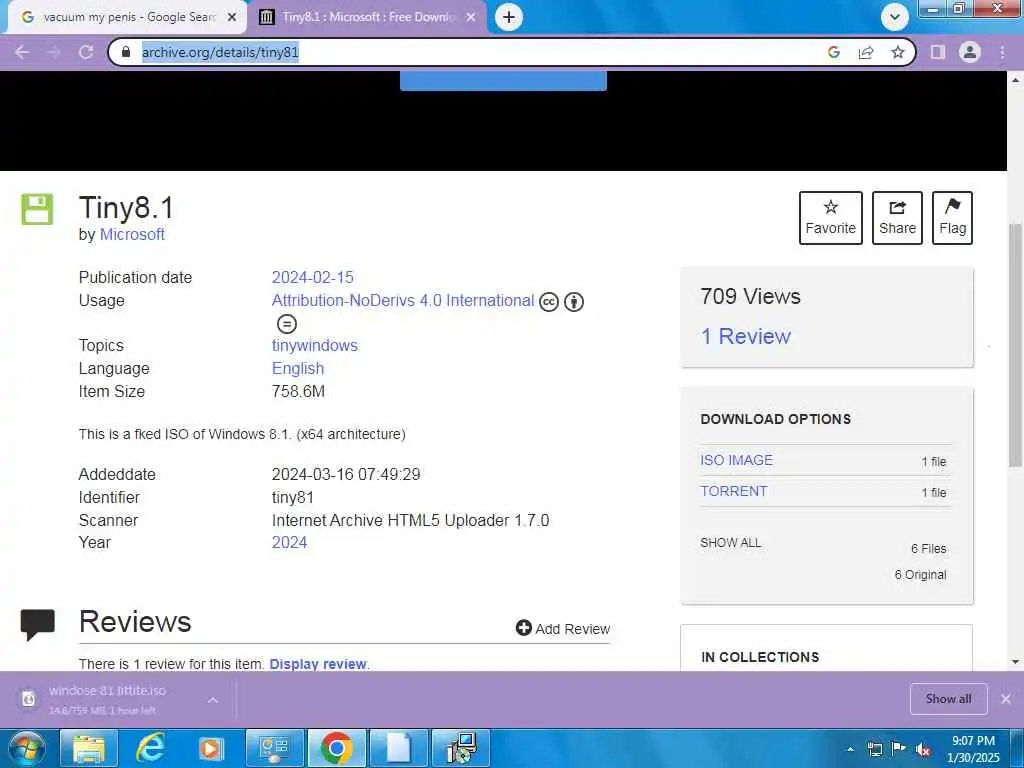Screen dimensions: 1024x768
Task: Open the 2024-02-15 publication date link
Action: pyautogui.click(x=312, y=278)
